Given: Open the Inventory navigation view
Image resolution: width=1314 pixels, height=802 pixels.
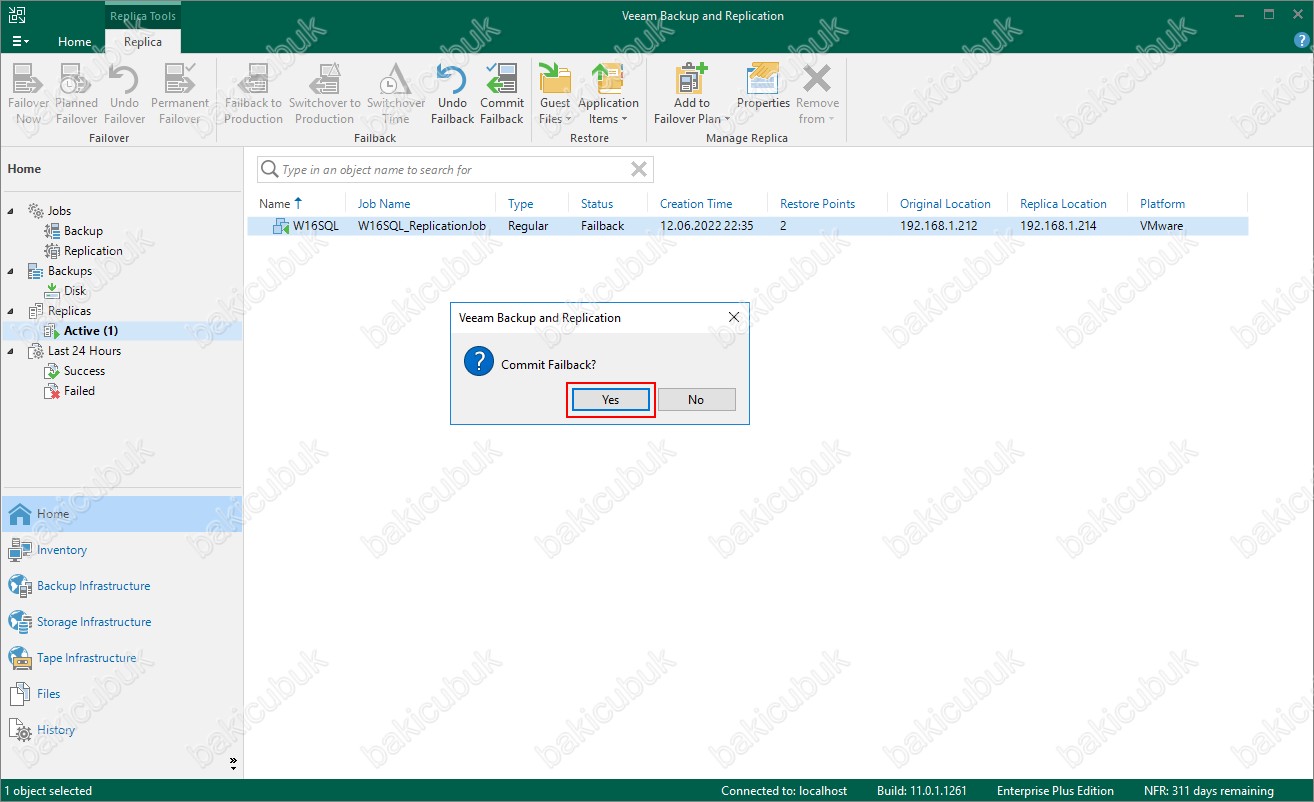Looking at the screenshot, I should pos(121,550).
